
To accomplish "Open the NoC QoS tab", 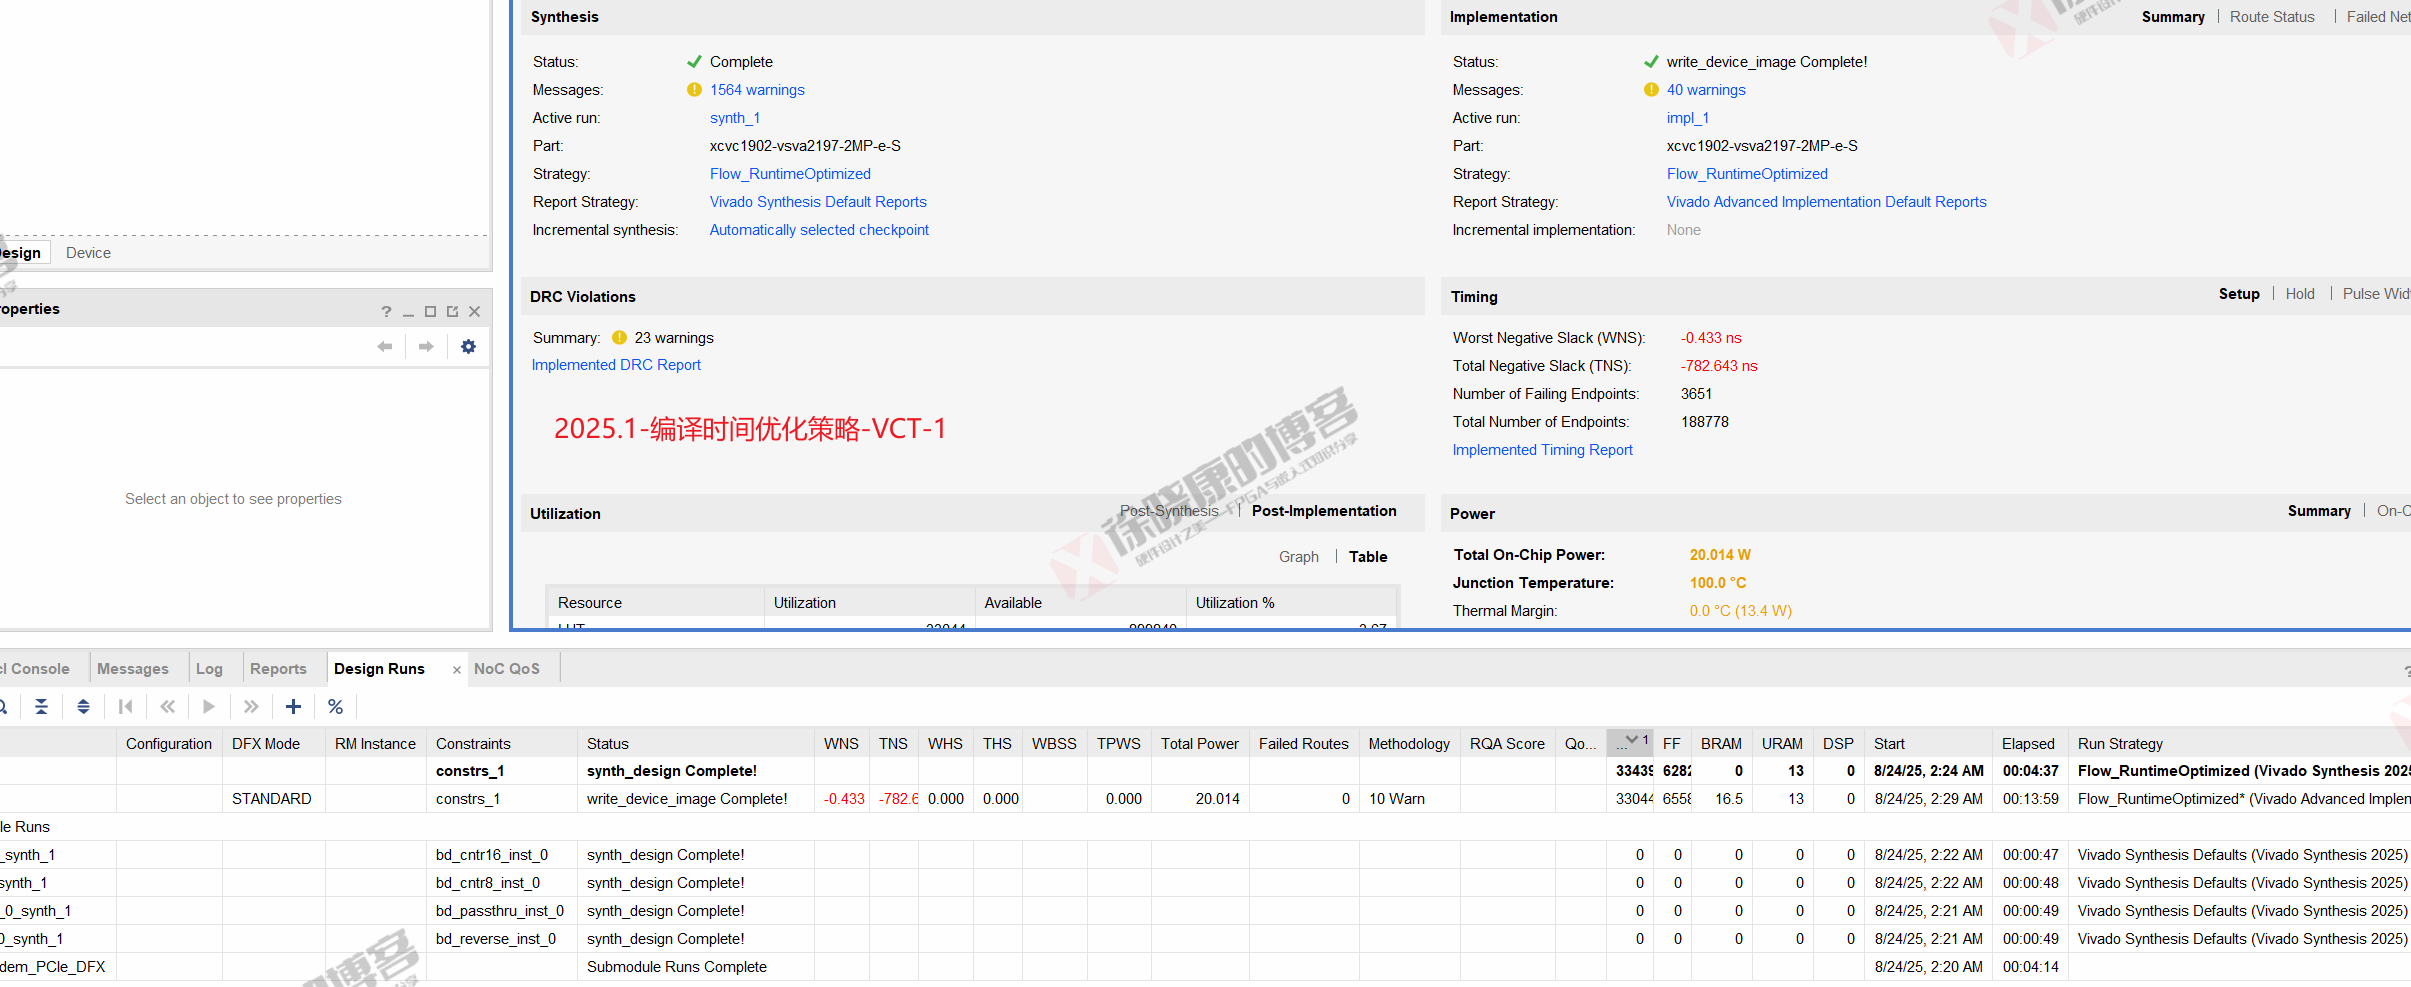I will pyautogui.click(x=507, y=669).
